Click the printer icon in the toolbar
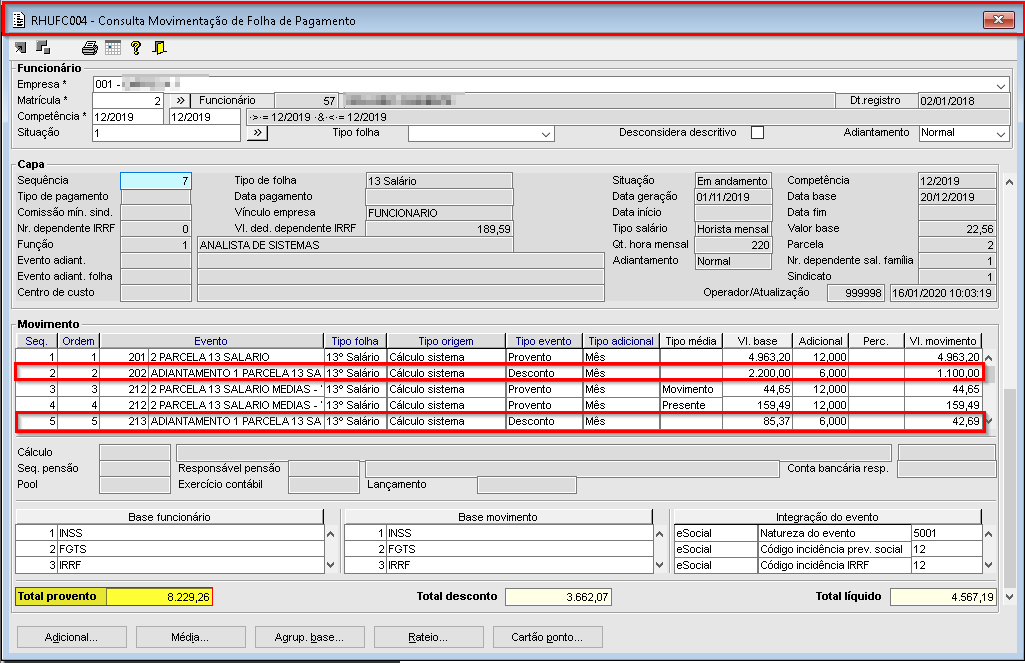This screenshot has width=1025, height=663. (89, 47)
